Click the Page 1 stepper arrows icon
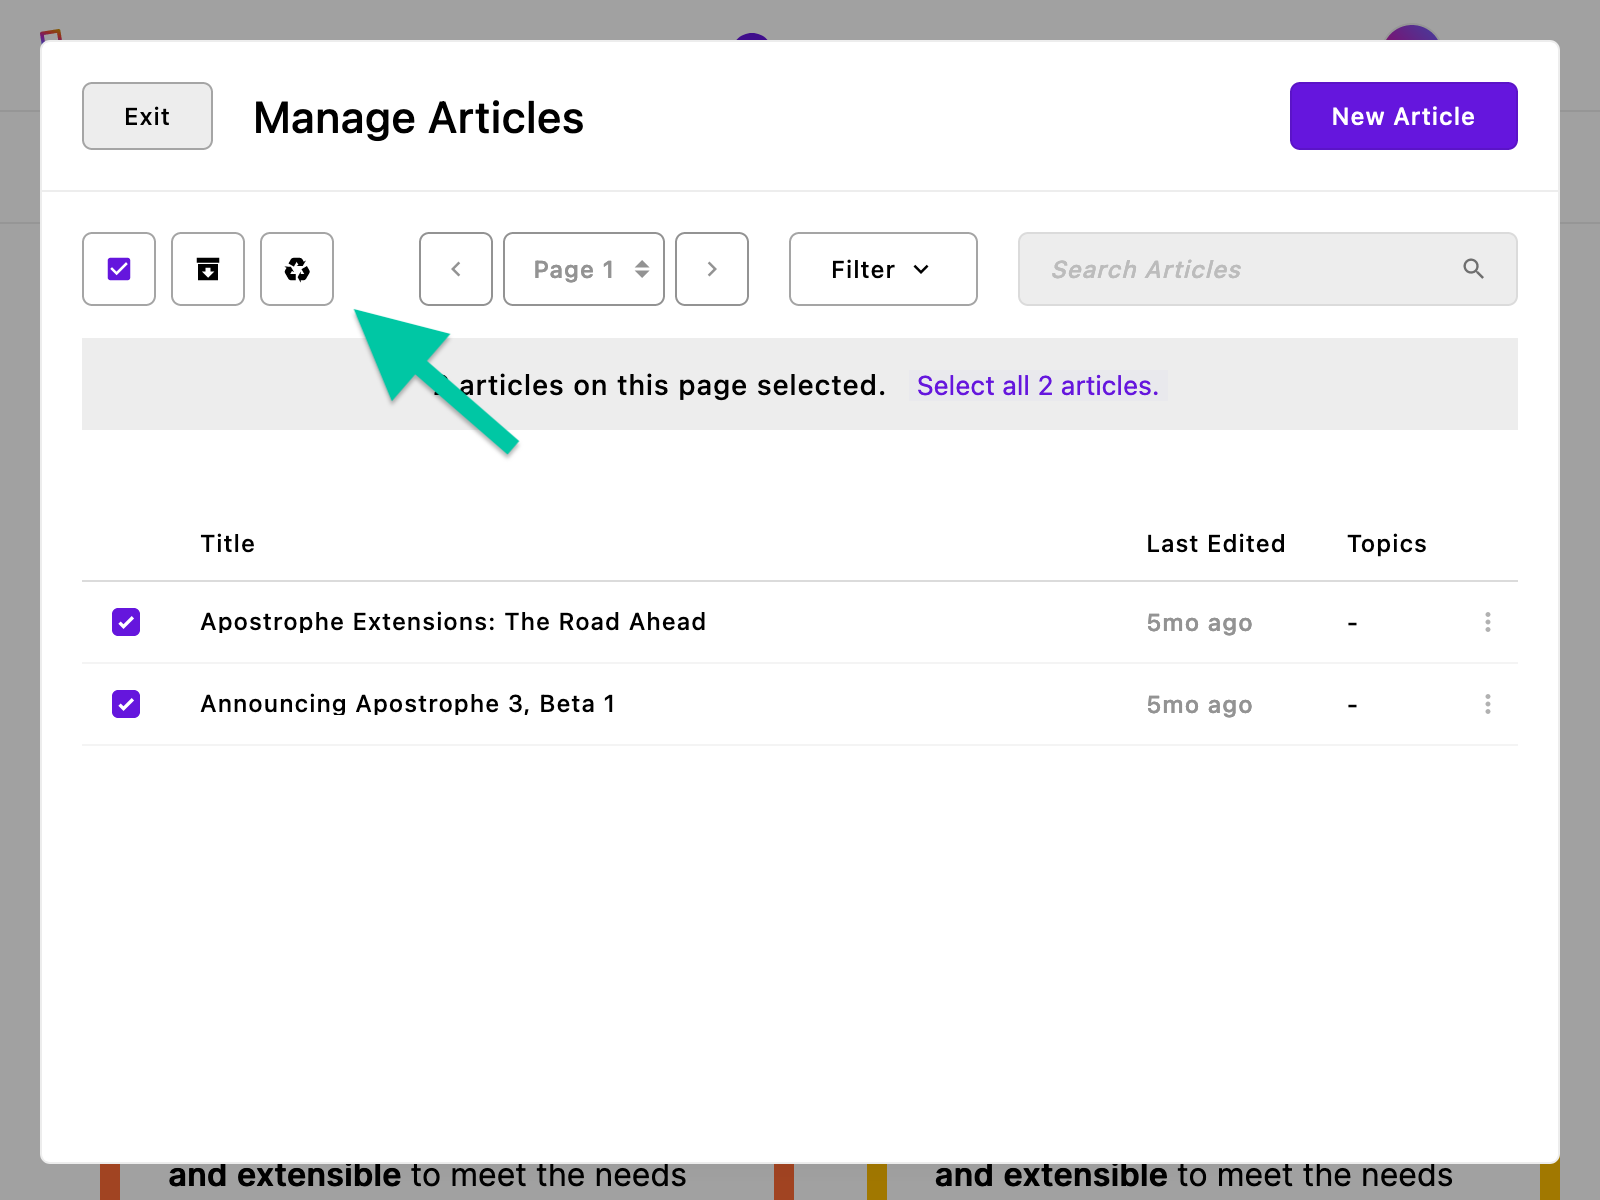The image size is (1600, 1200). tap(641, 269)
